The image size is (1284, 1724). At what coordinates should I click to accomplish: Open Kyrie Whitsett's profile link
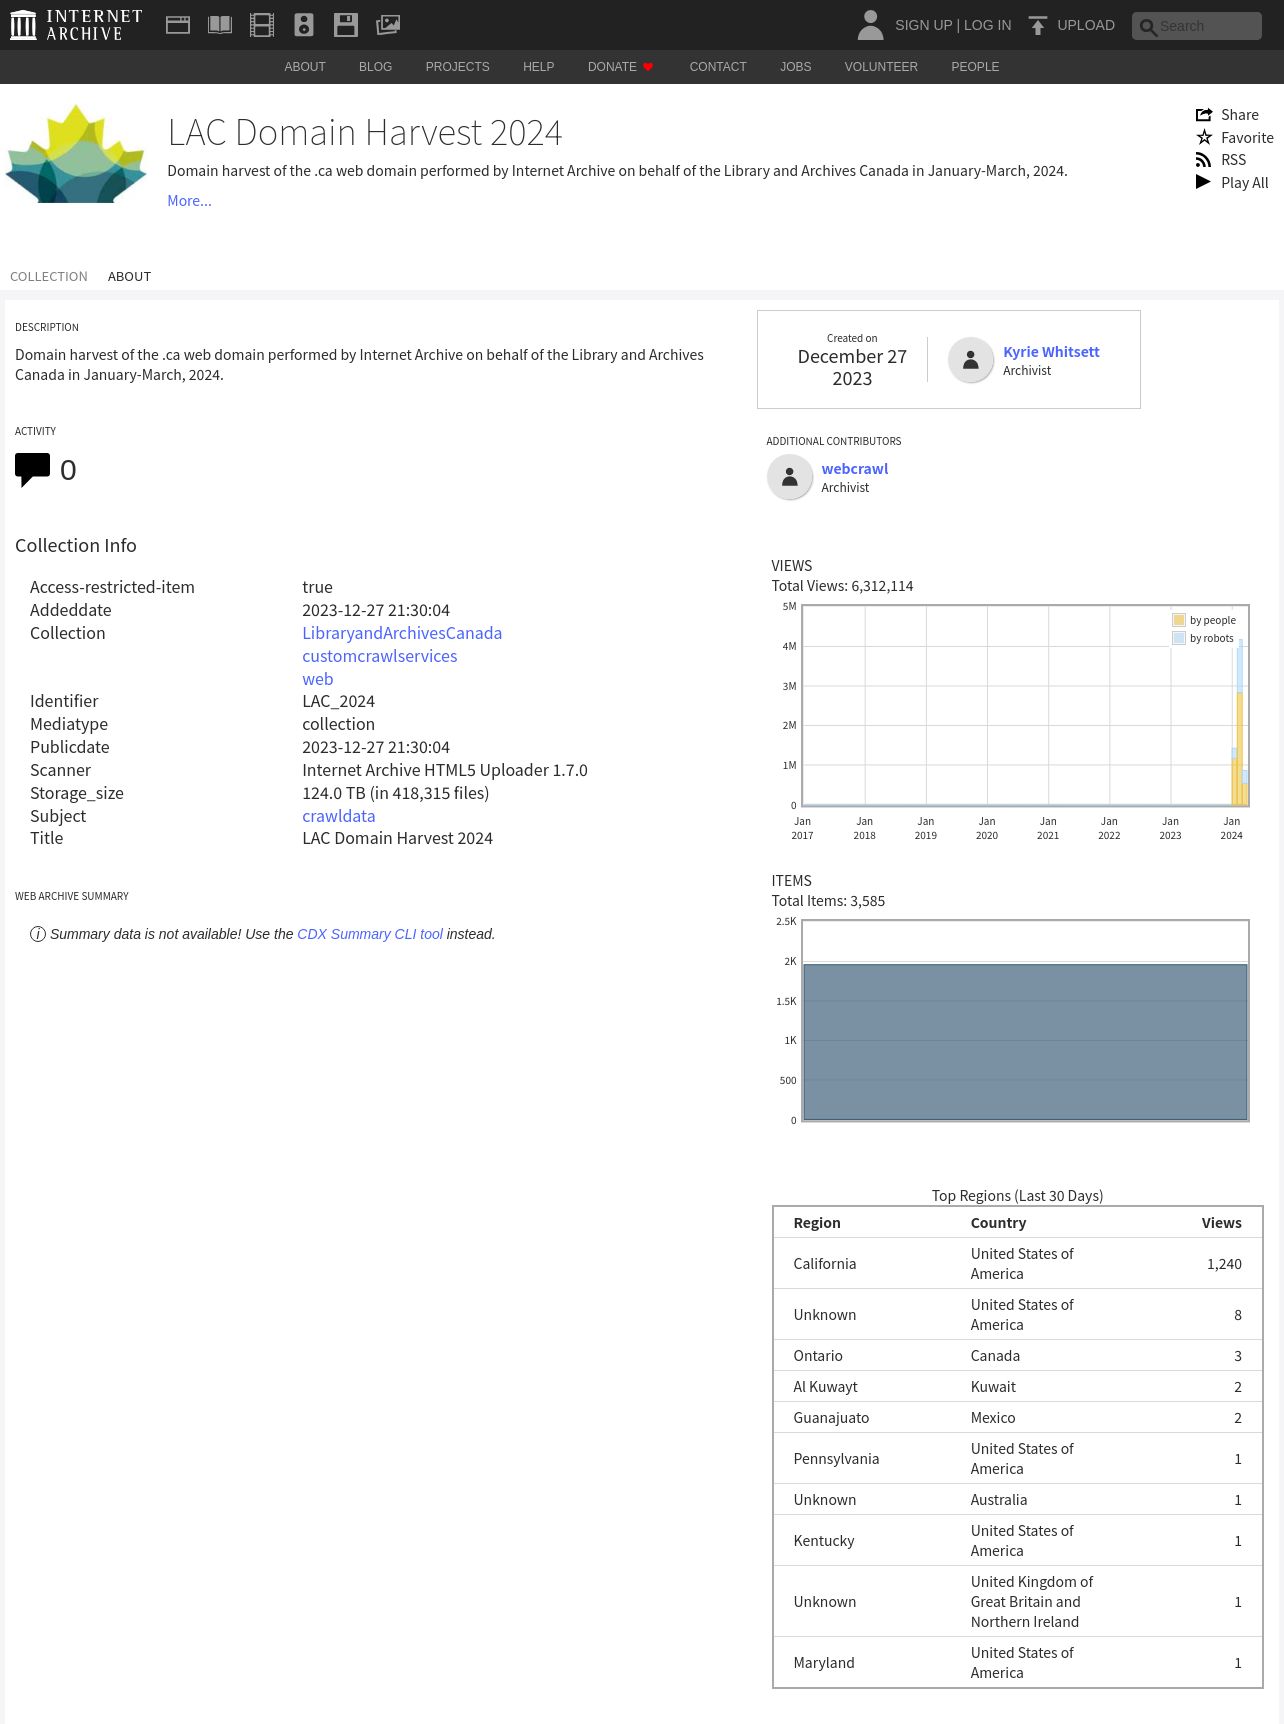pos(1051,352)
